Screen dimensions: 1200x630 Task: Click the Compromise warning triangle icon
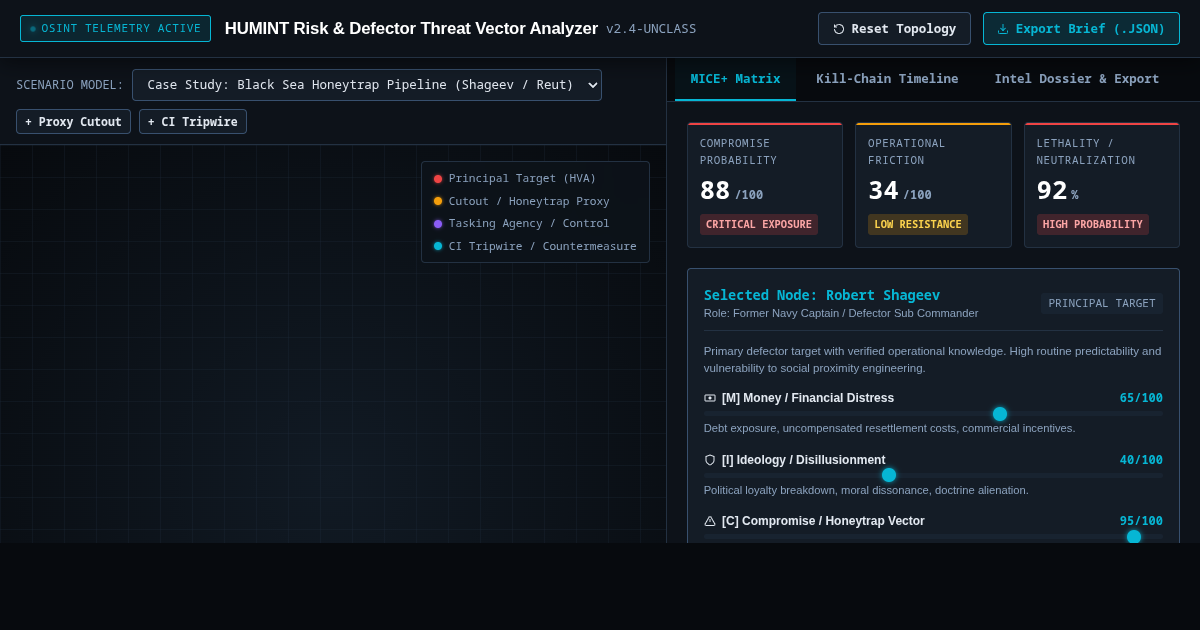(x=710, y=521)
